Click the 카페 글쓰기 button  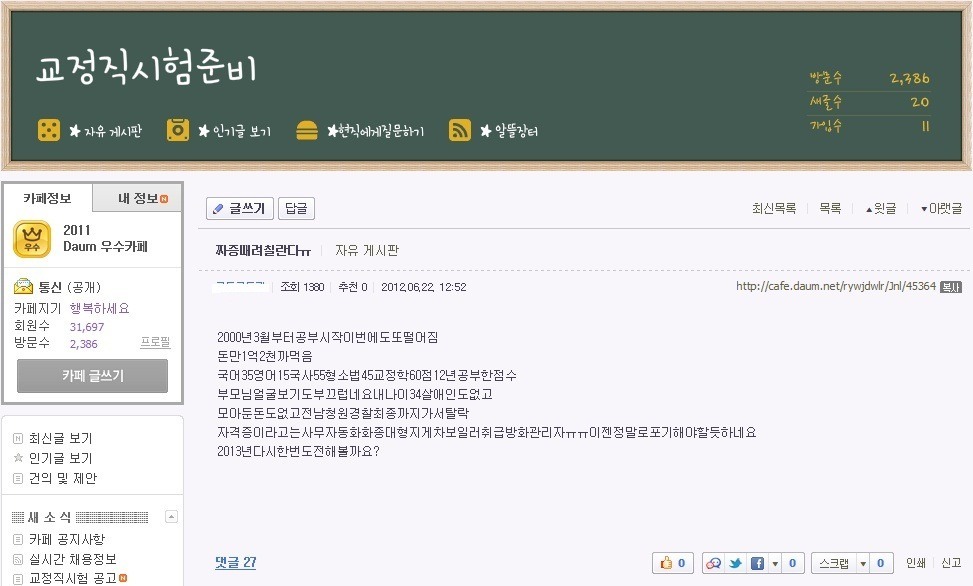coord(93,373)
